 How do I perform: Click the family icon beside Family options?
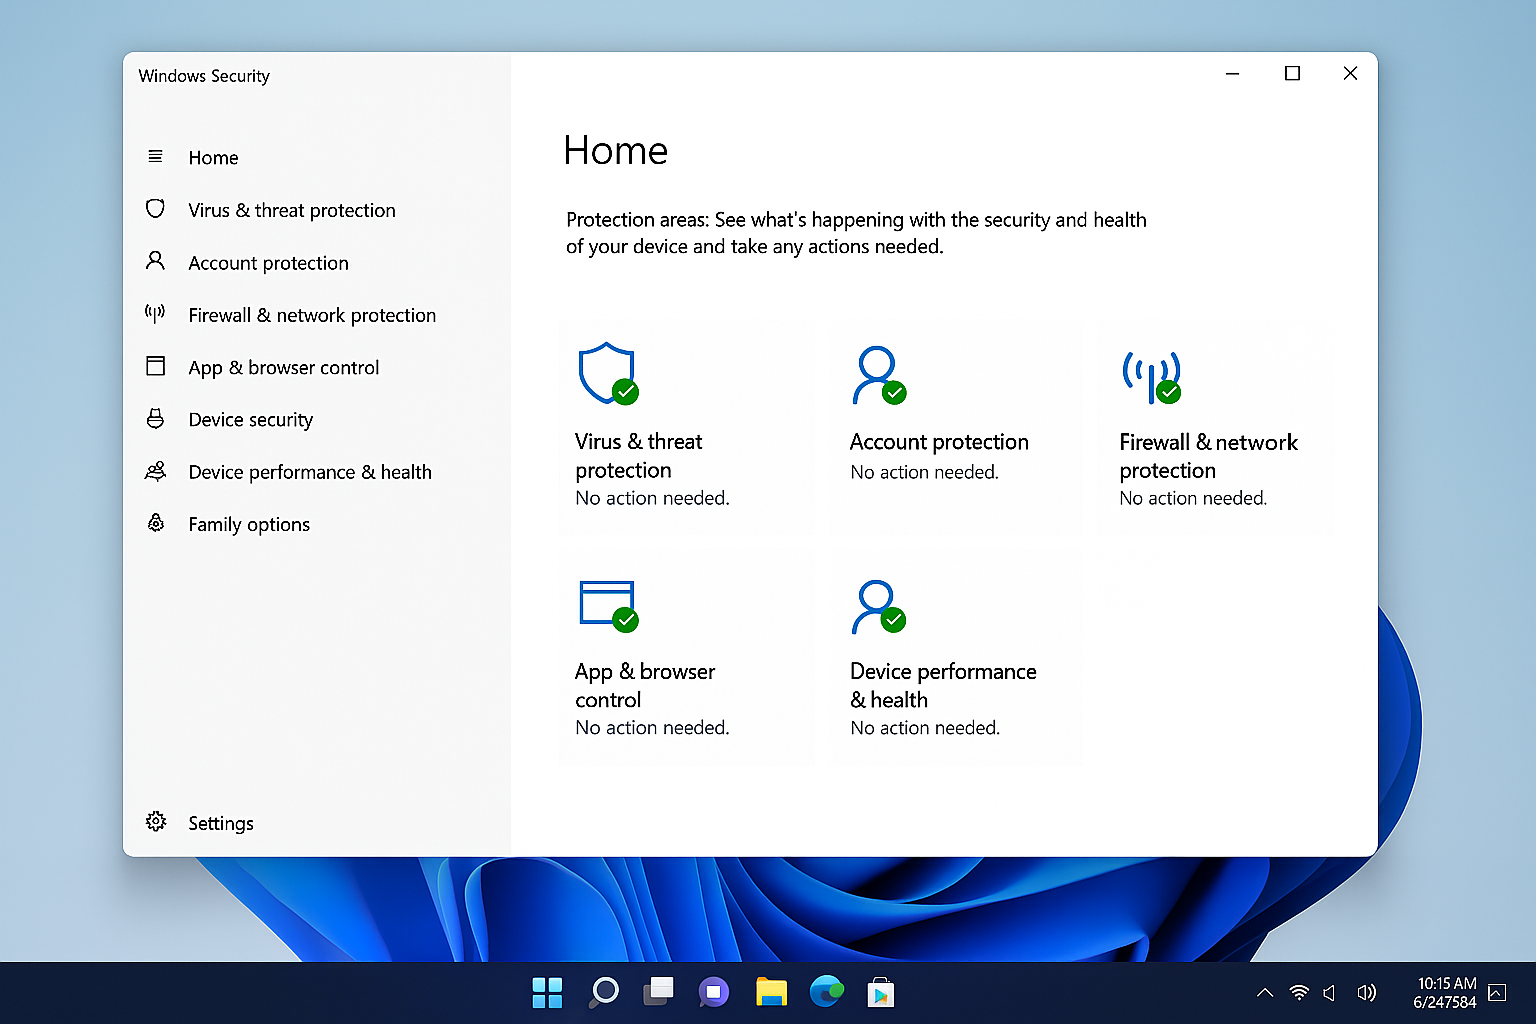point(155,522)
